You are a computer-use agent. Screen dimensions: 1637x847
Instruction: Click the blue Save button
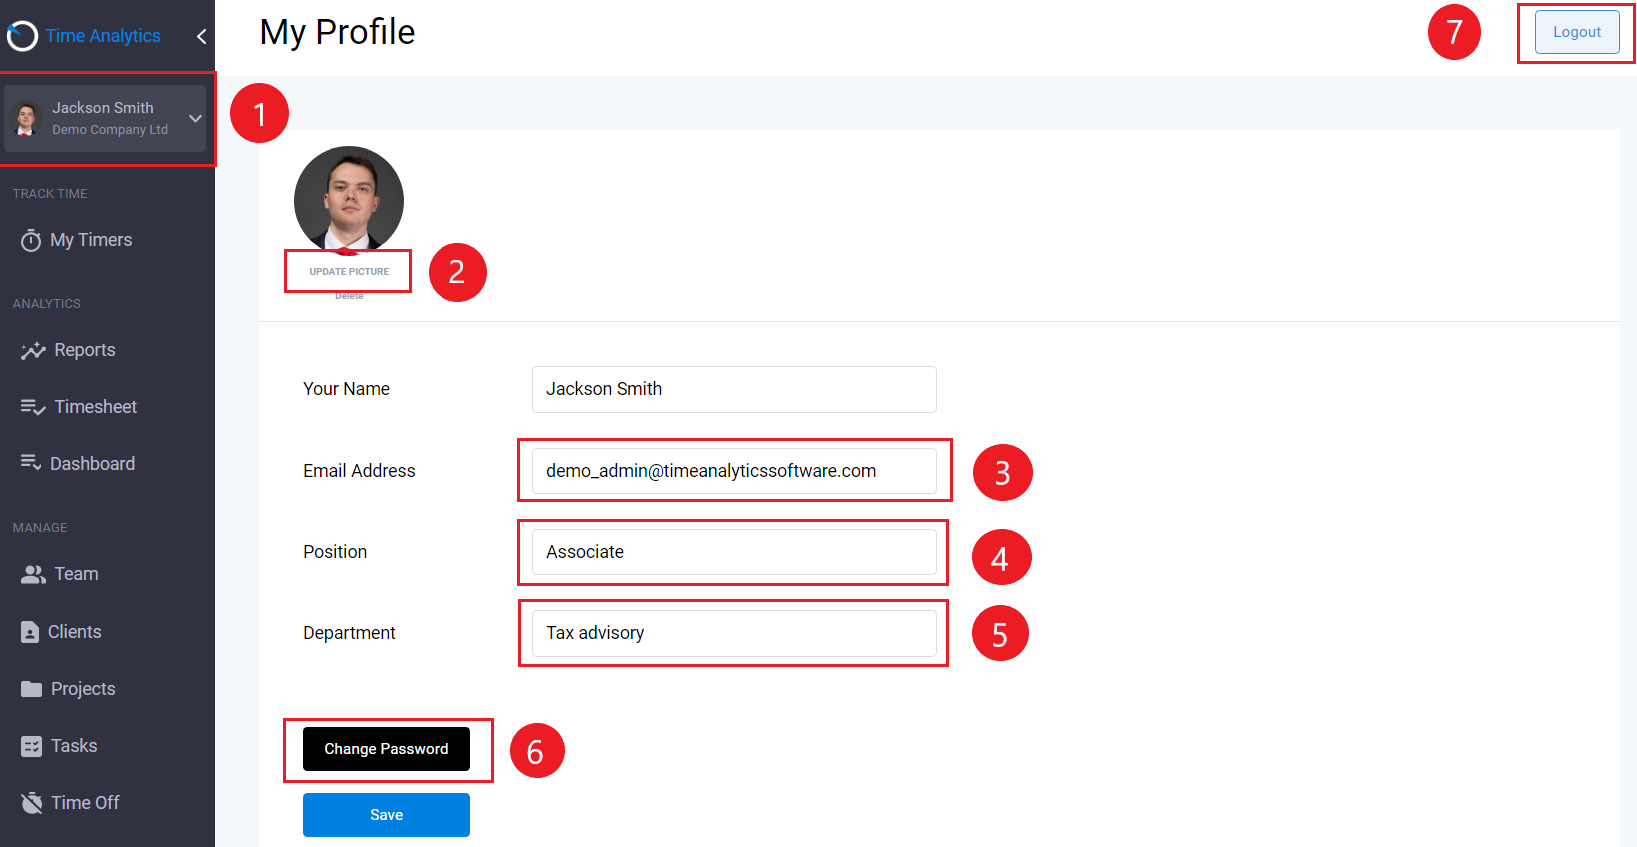click(386, 815)
